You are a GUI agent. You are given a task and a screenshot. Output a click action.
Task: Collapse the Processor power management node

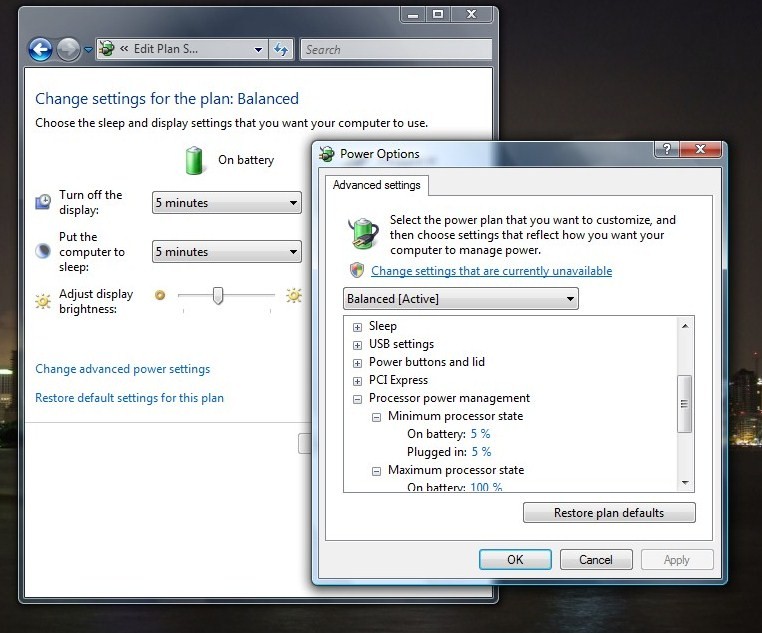[x=357, y=399]
